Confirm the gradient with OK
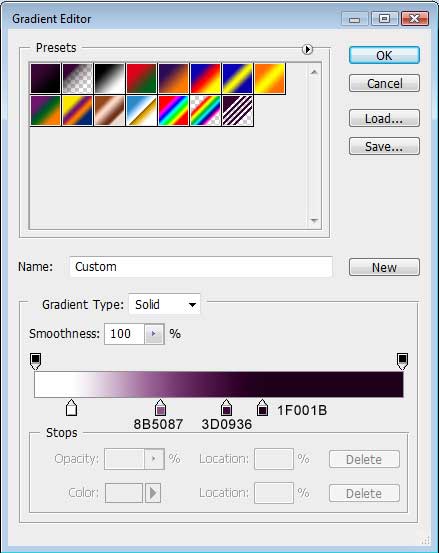This screenshot has width=439, height=553. tap(384, 55)
